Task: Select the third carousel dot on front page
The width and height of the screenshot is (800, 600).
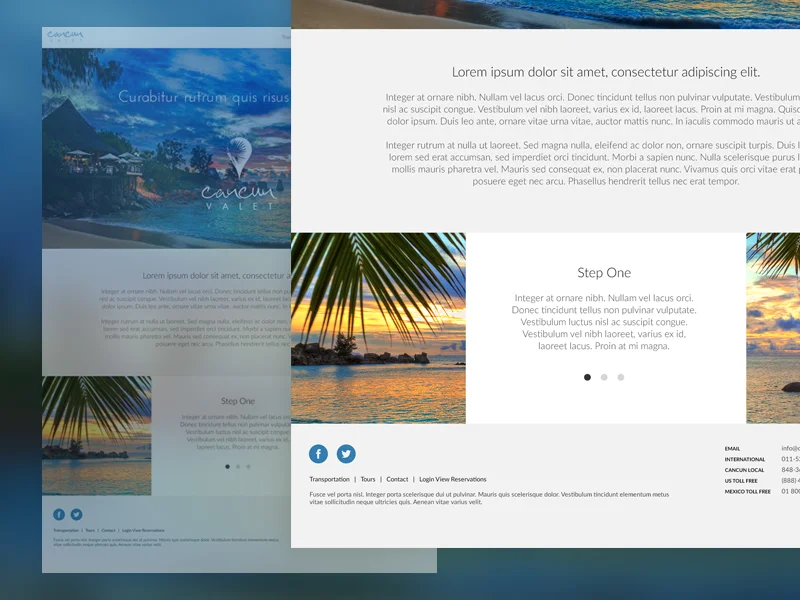Action: click(x=620, y=377)
